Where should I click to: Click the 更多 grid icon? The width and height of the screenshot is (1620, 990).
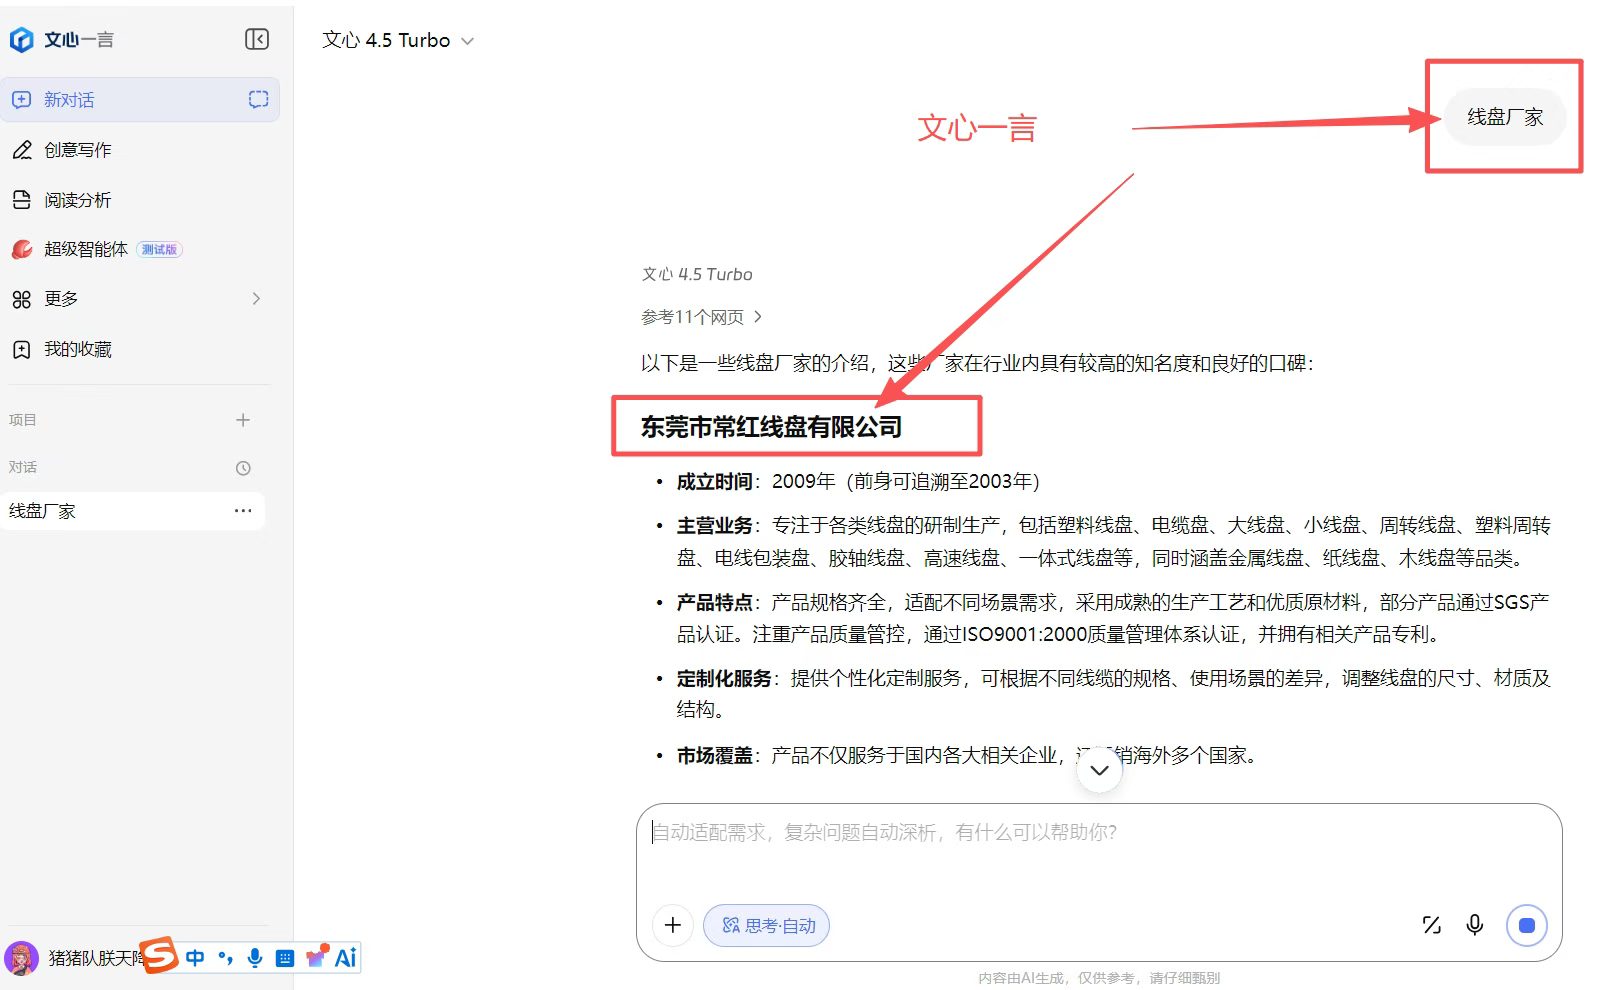pos(21,299)
